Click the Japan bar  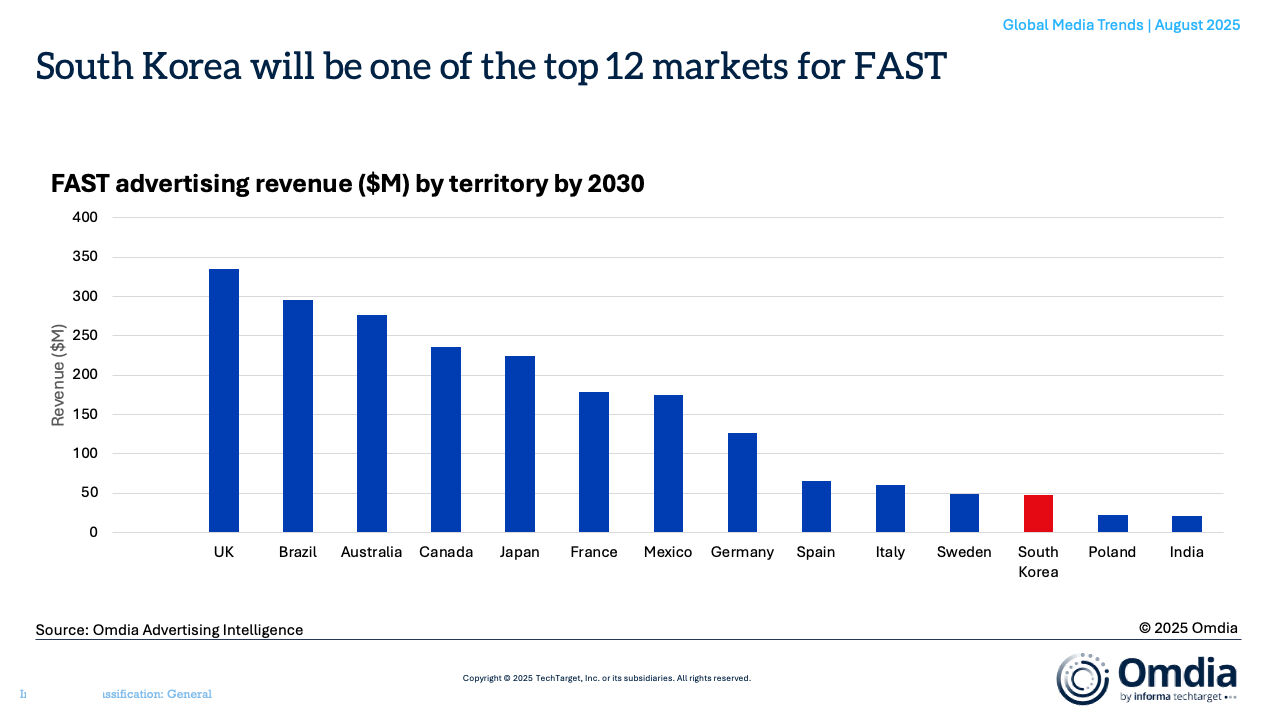coord(520,444)
